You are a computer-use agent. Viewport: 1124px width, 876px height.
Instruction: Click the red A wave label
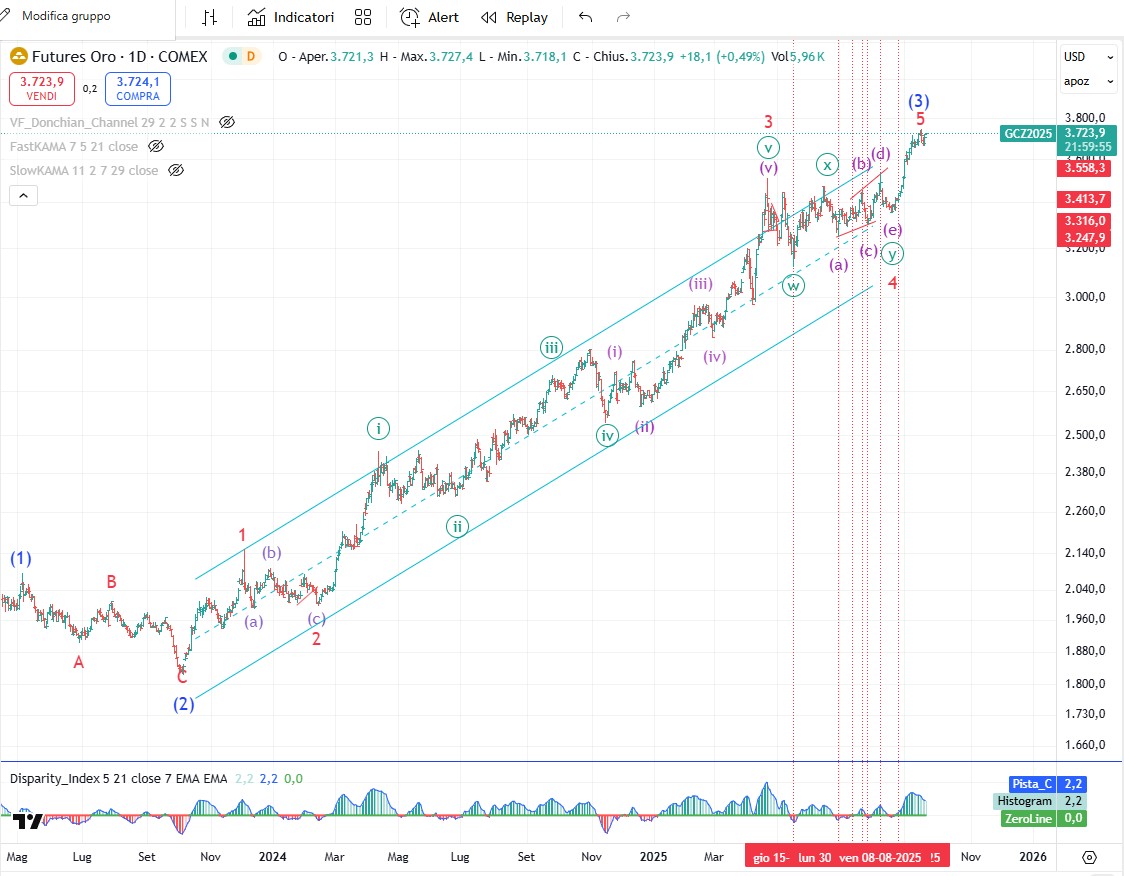point(79,662)
